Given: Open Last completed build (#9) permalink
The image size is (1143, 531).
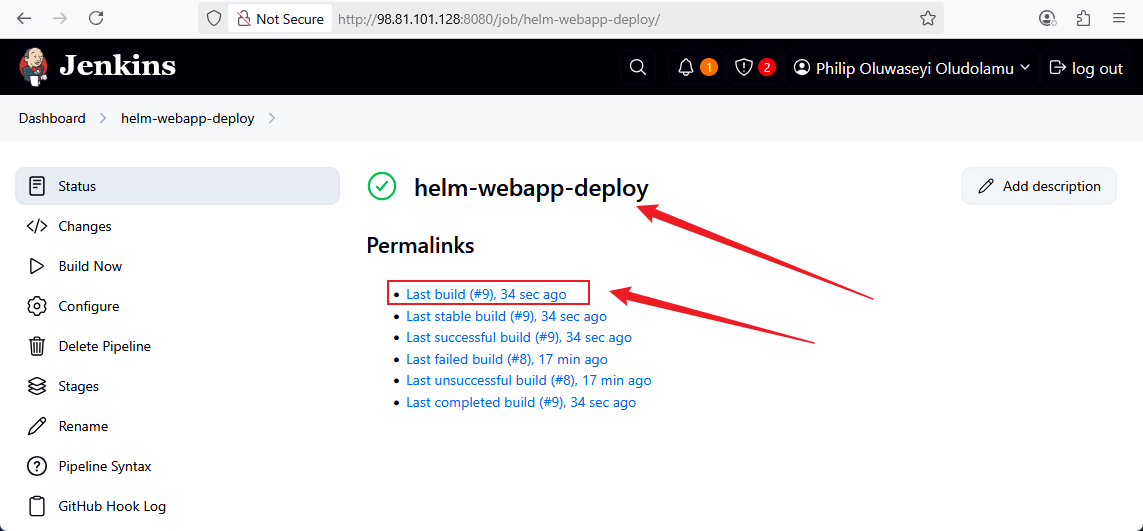Looking at the screenshot, I should pos(521,403).
